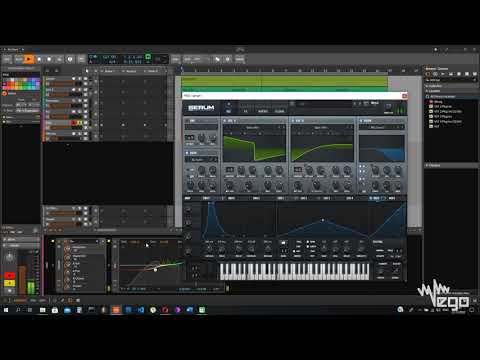Toggle the Noise oscillator in Serum
Image resolution: width=480 pixels, height=360 pixels.
[187, 153]
